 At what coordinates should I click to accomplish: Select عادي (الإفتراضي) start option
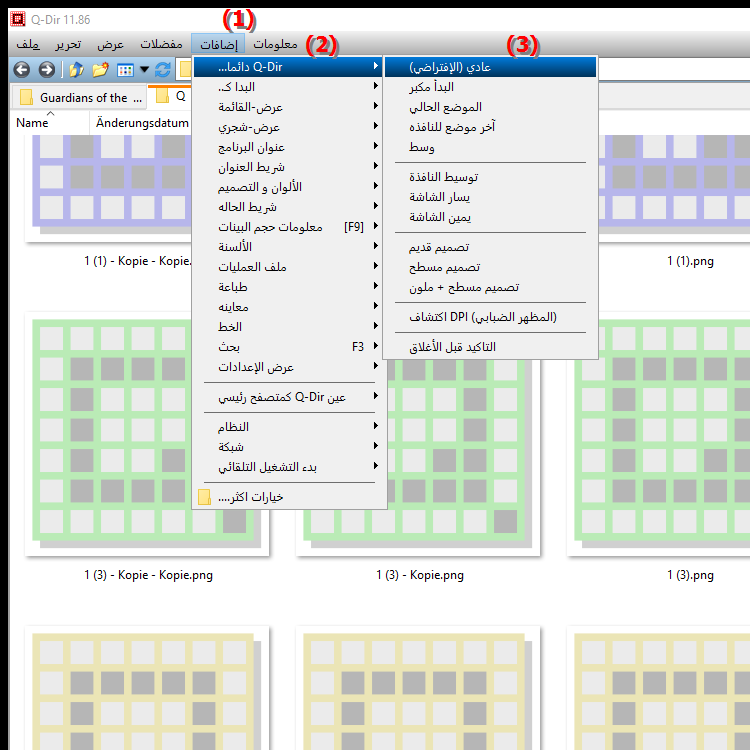click(x=490, y=67)
